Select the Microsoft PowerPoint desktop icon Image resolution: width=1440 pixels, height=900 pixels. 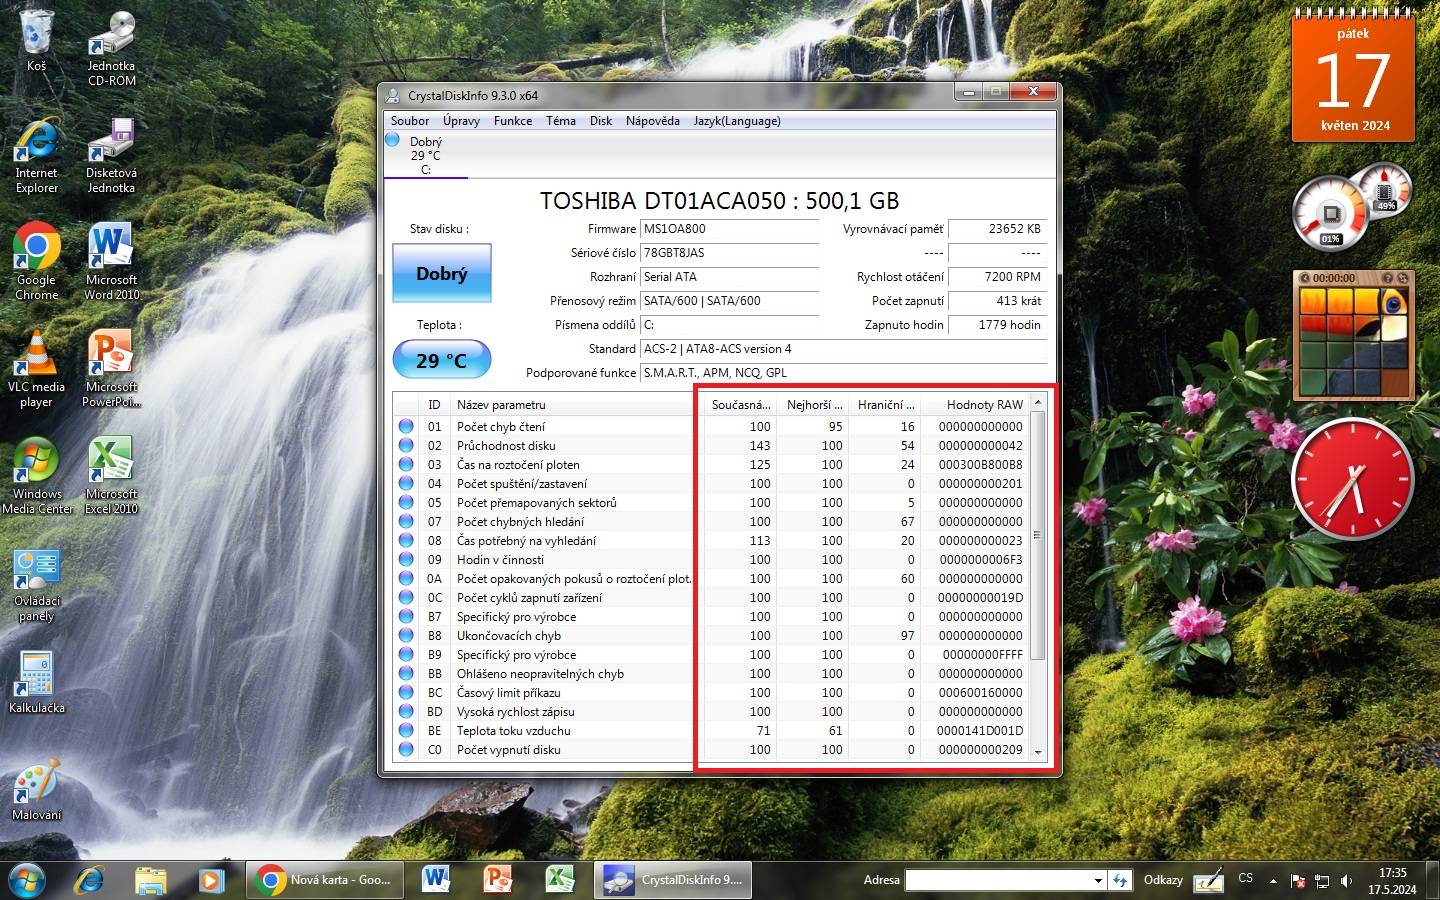(111, 369)
